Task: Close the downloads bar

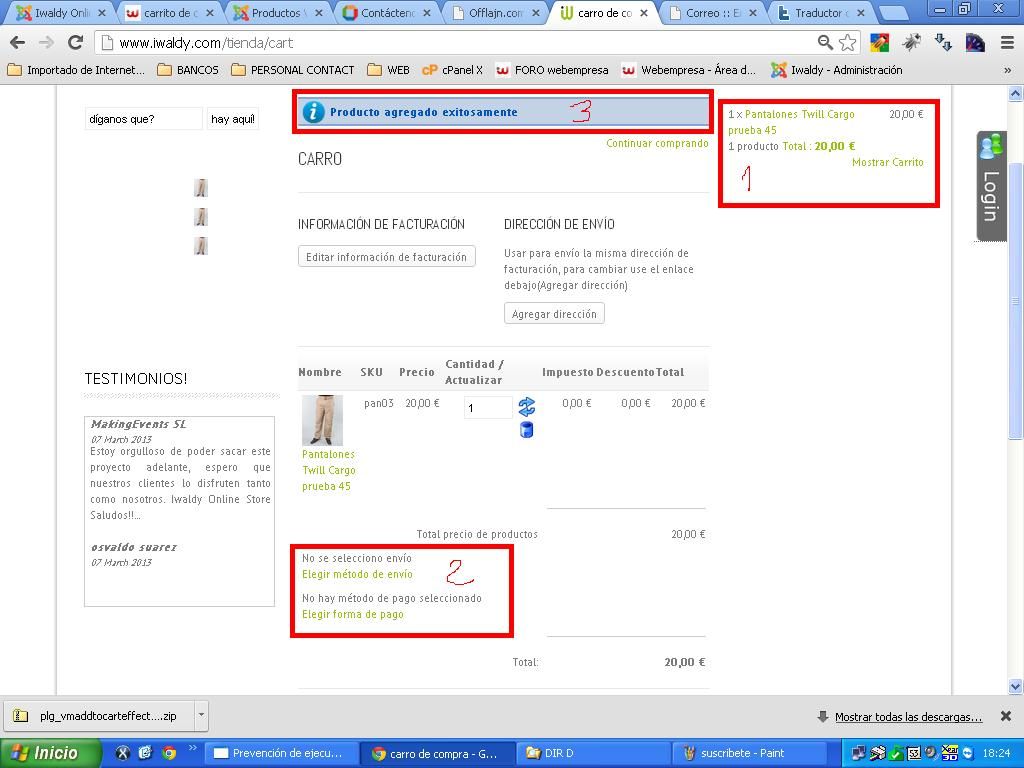Action: pos(1006,716)
